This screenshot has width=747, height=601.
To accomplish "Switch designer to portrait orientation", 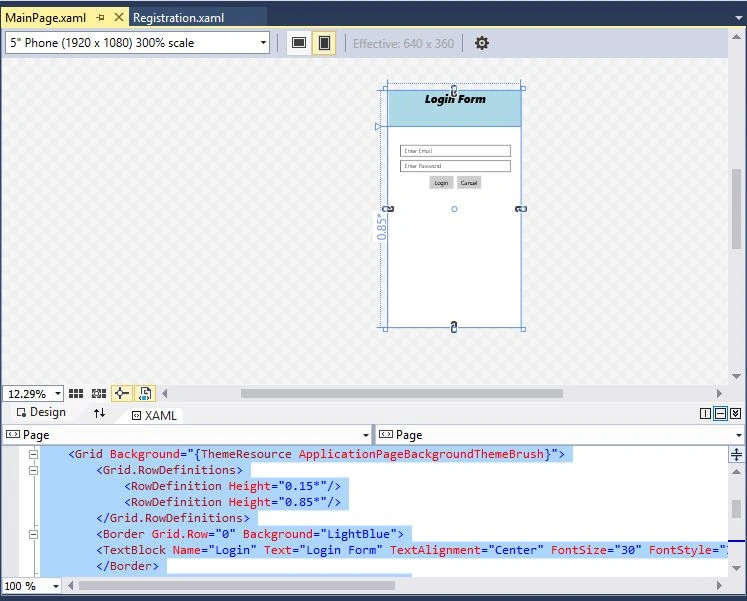I will 324,43.
